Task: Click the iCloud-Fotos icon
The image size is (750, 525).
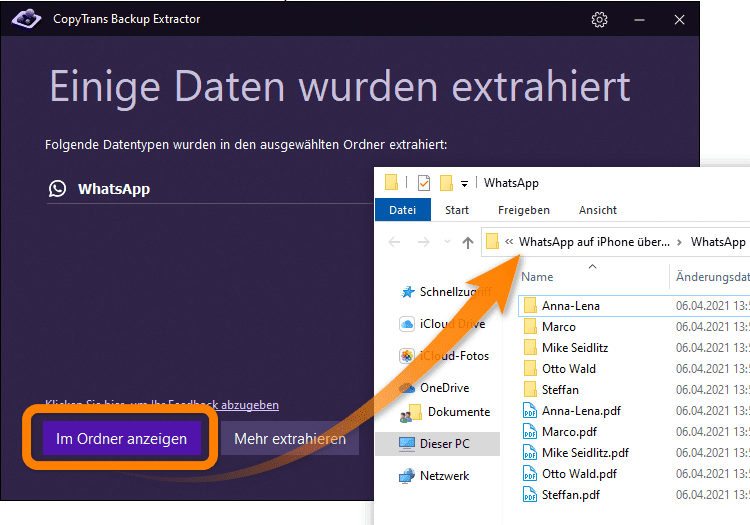Action: point(407,356)
